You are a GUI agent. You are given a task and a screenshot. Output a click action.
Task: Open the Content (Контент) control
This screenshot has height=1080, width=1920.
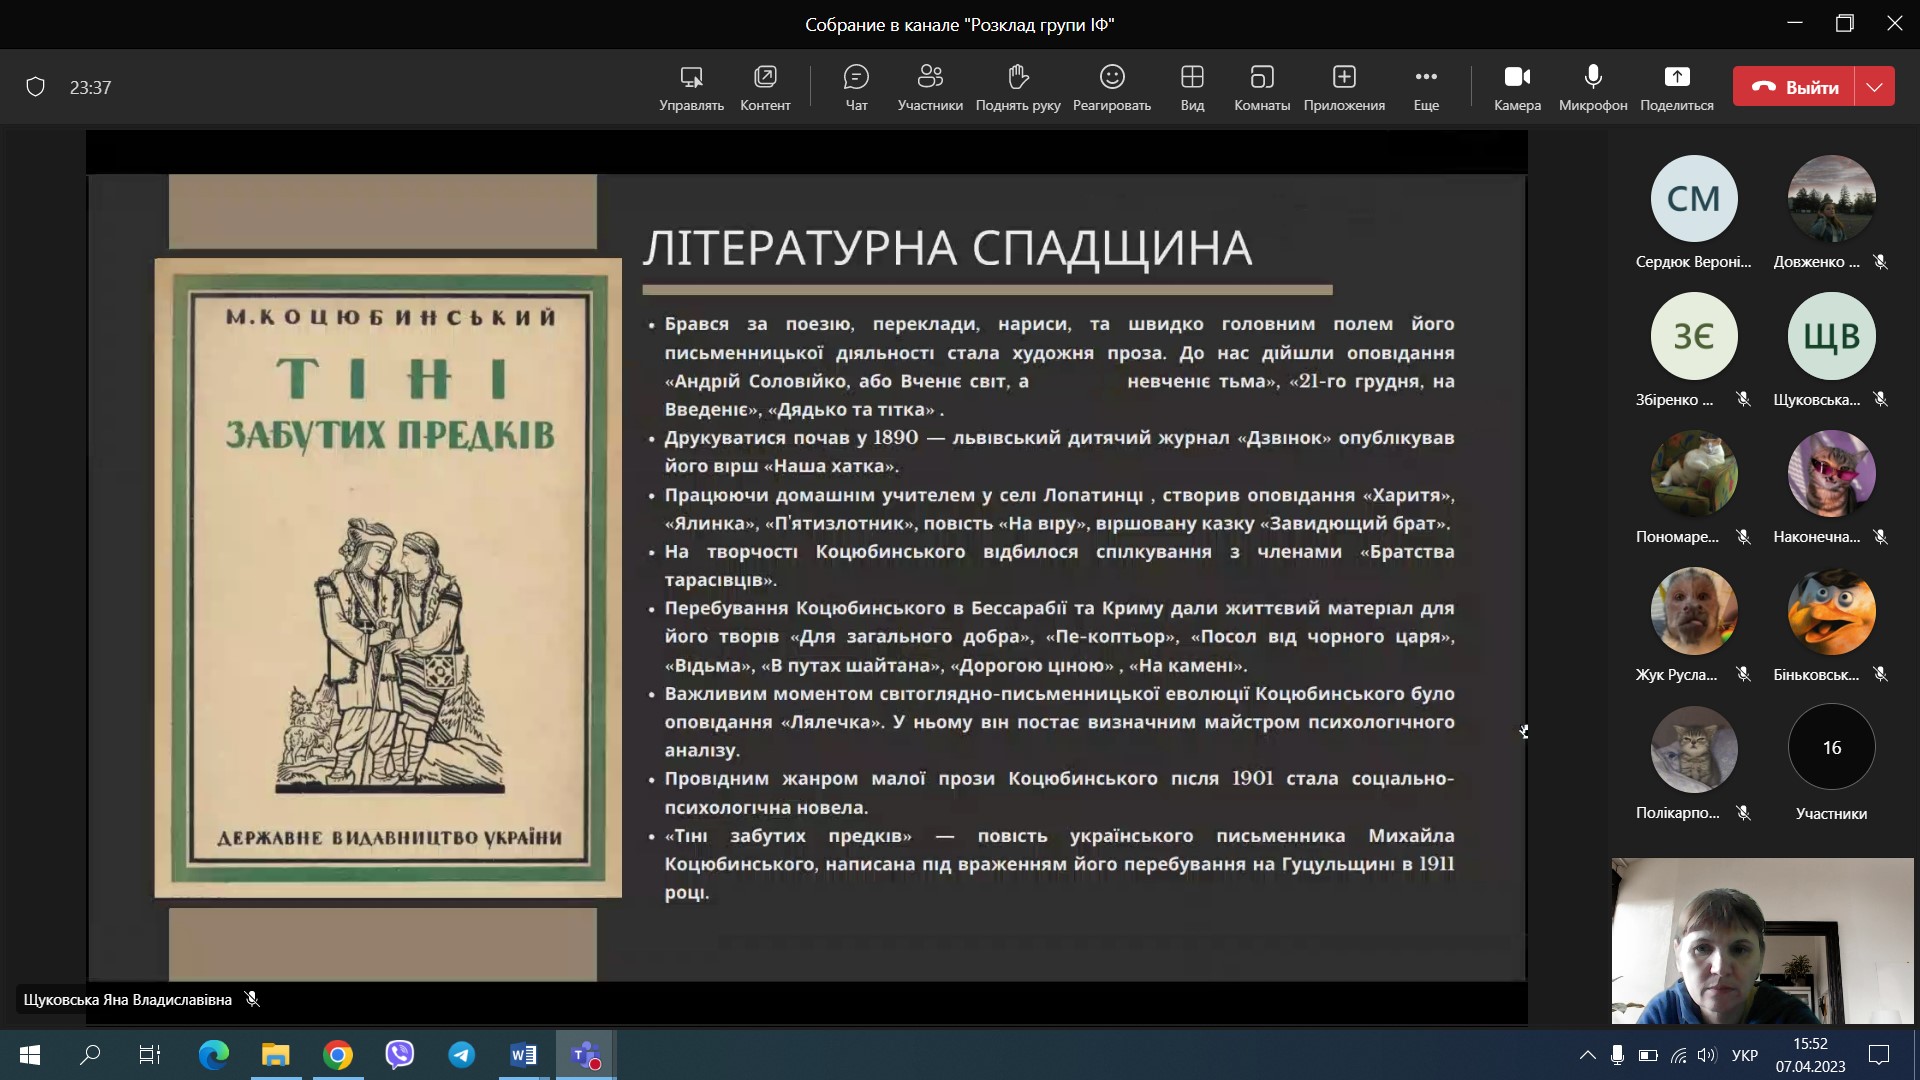coord(765,87)
